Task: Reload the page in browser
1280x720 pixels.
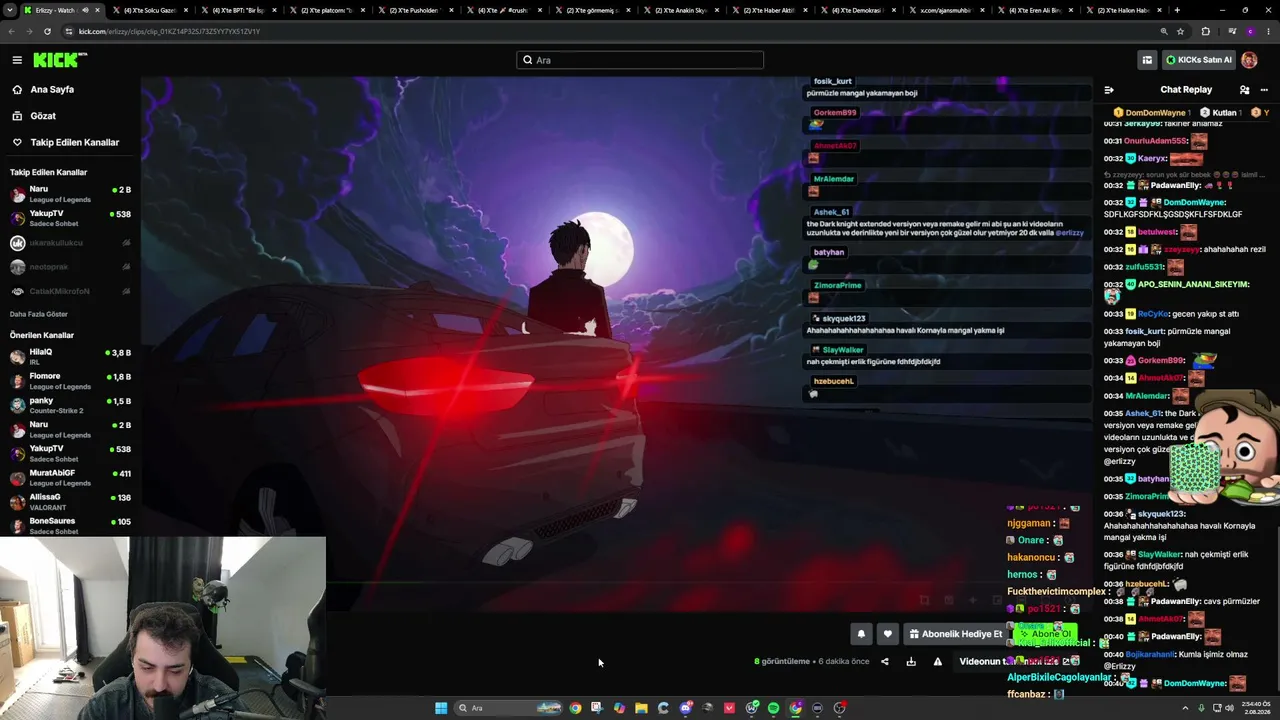Action: 47,31
